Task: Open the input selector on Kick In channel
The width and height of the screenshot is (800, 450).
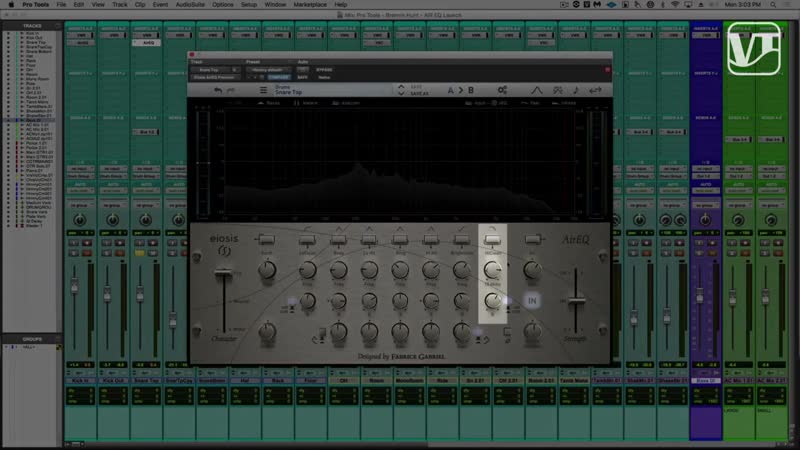Action: (x=80, y=169)
